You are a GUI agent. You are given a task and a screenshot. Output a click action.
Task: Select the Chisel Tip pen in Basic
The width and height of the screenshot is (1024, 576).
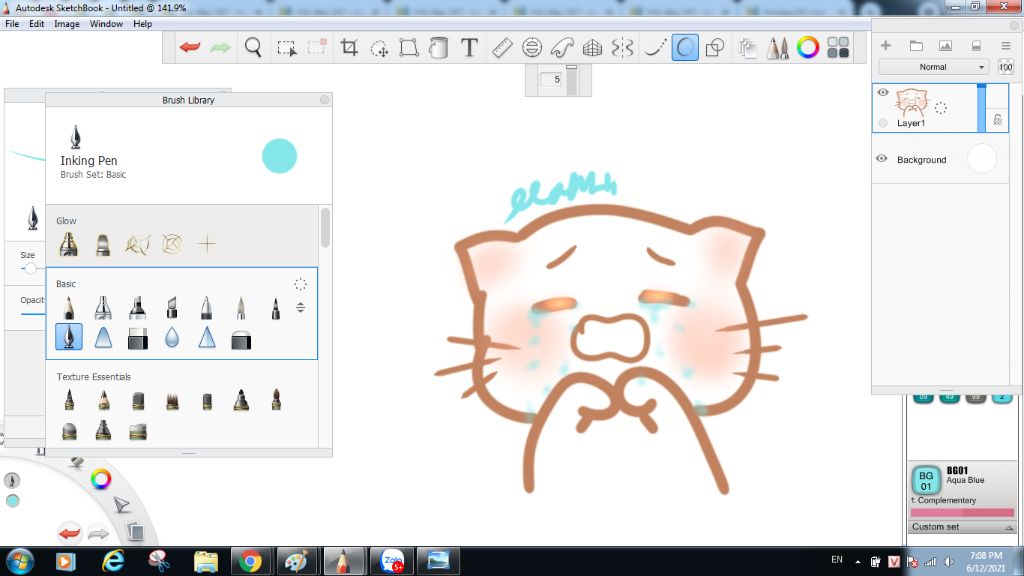click(x=172, y=308)
